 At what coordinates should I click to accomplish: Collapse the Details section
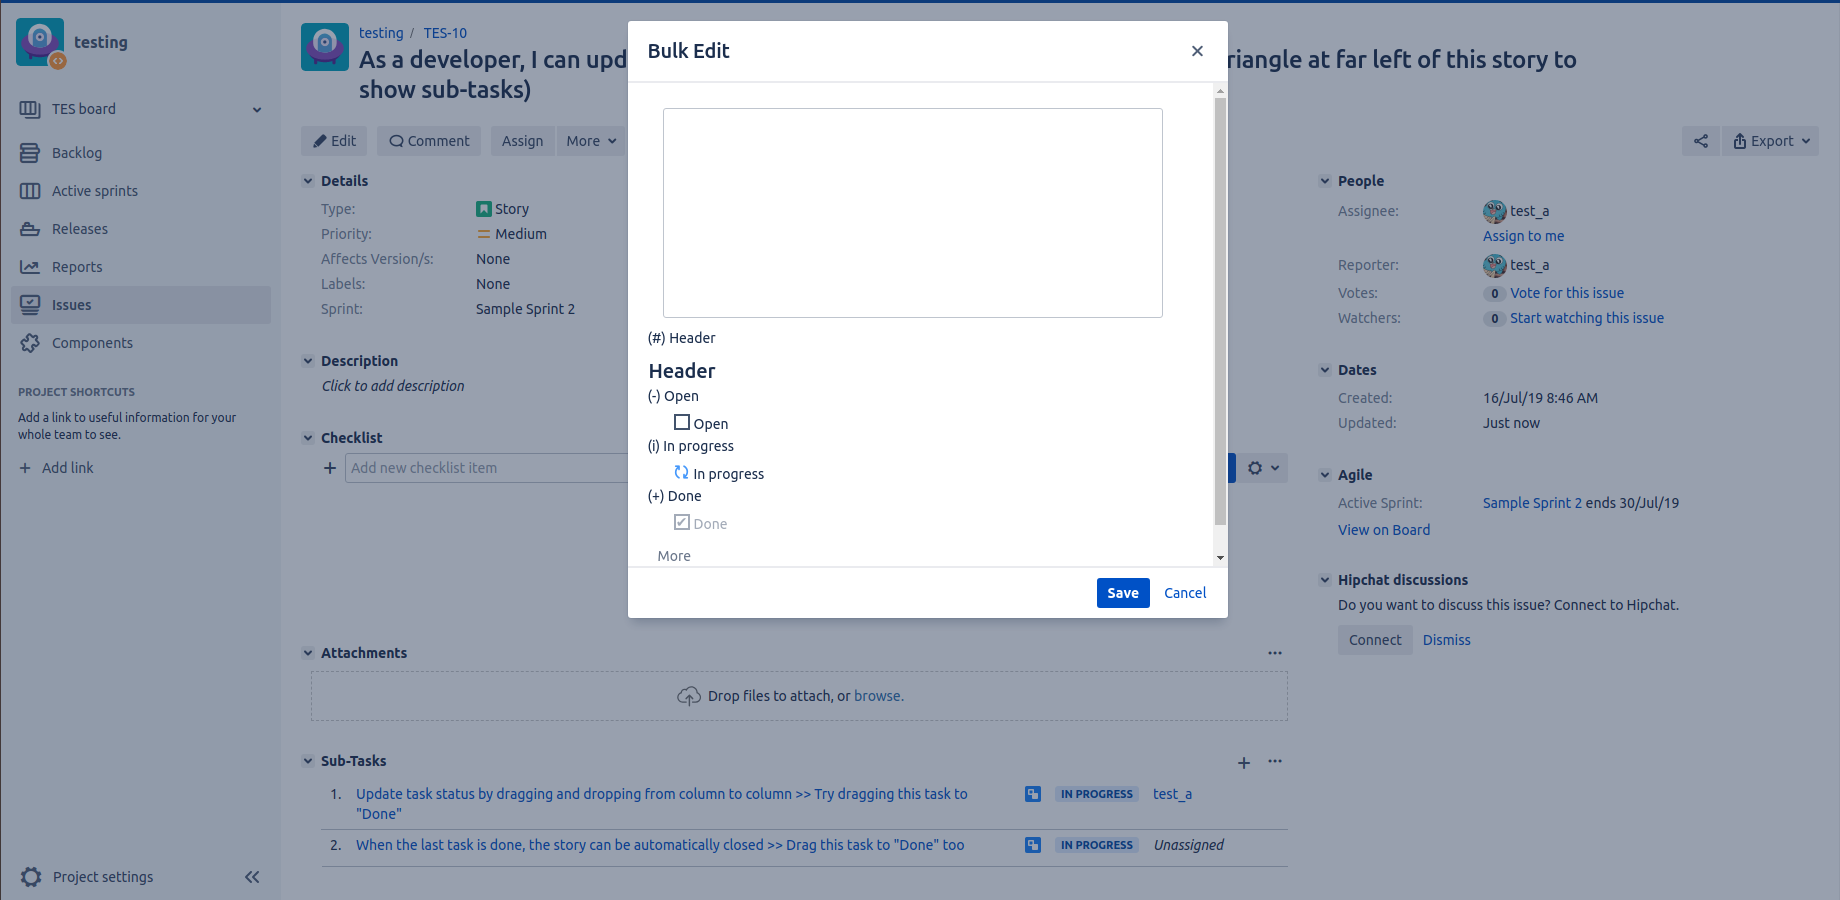click(308, 180)
